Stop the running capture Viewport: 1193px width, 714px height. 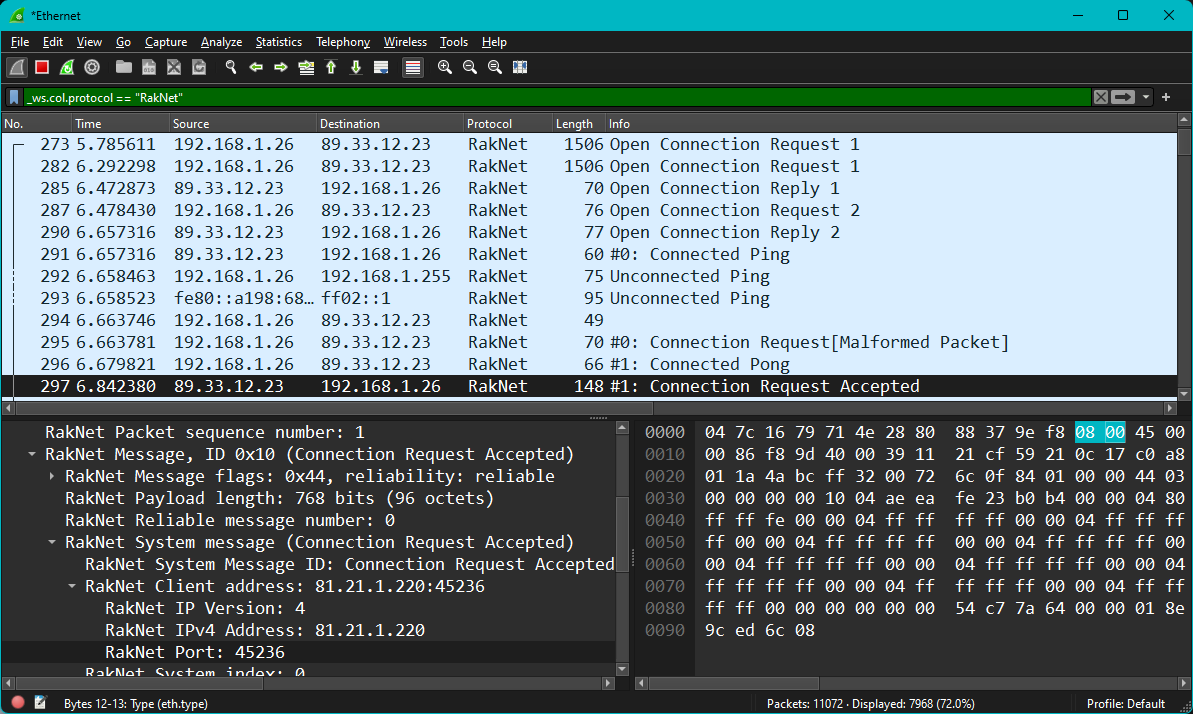pyautogui.click(x=40, y=67)
